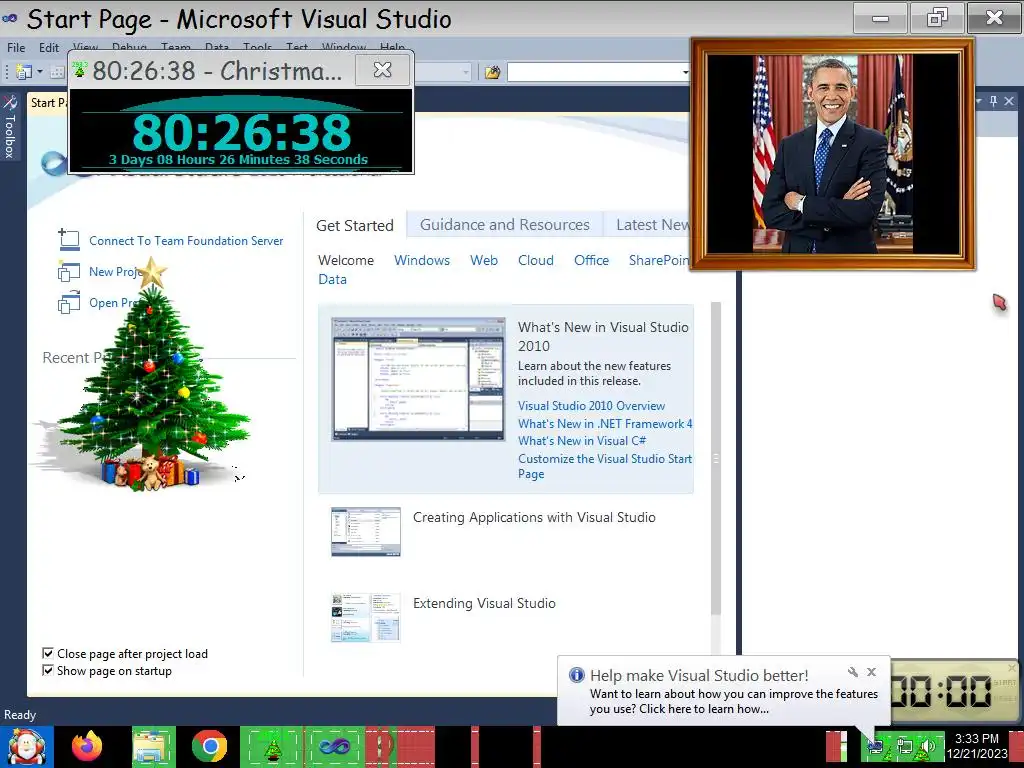Click the What's New IDE screenshot thumbnail
Screen dimensions: 1024x768
pyautogui.click(x=418, y=379)
